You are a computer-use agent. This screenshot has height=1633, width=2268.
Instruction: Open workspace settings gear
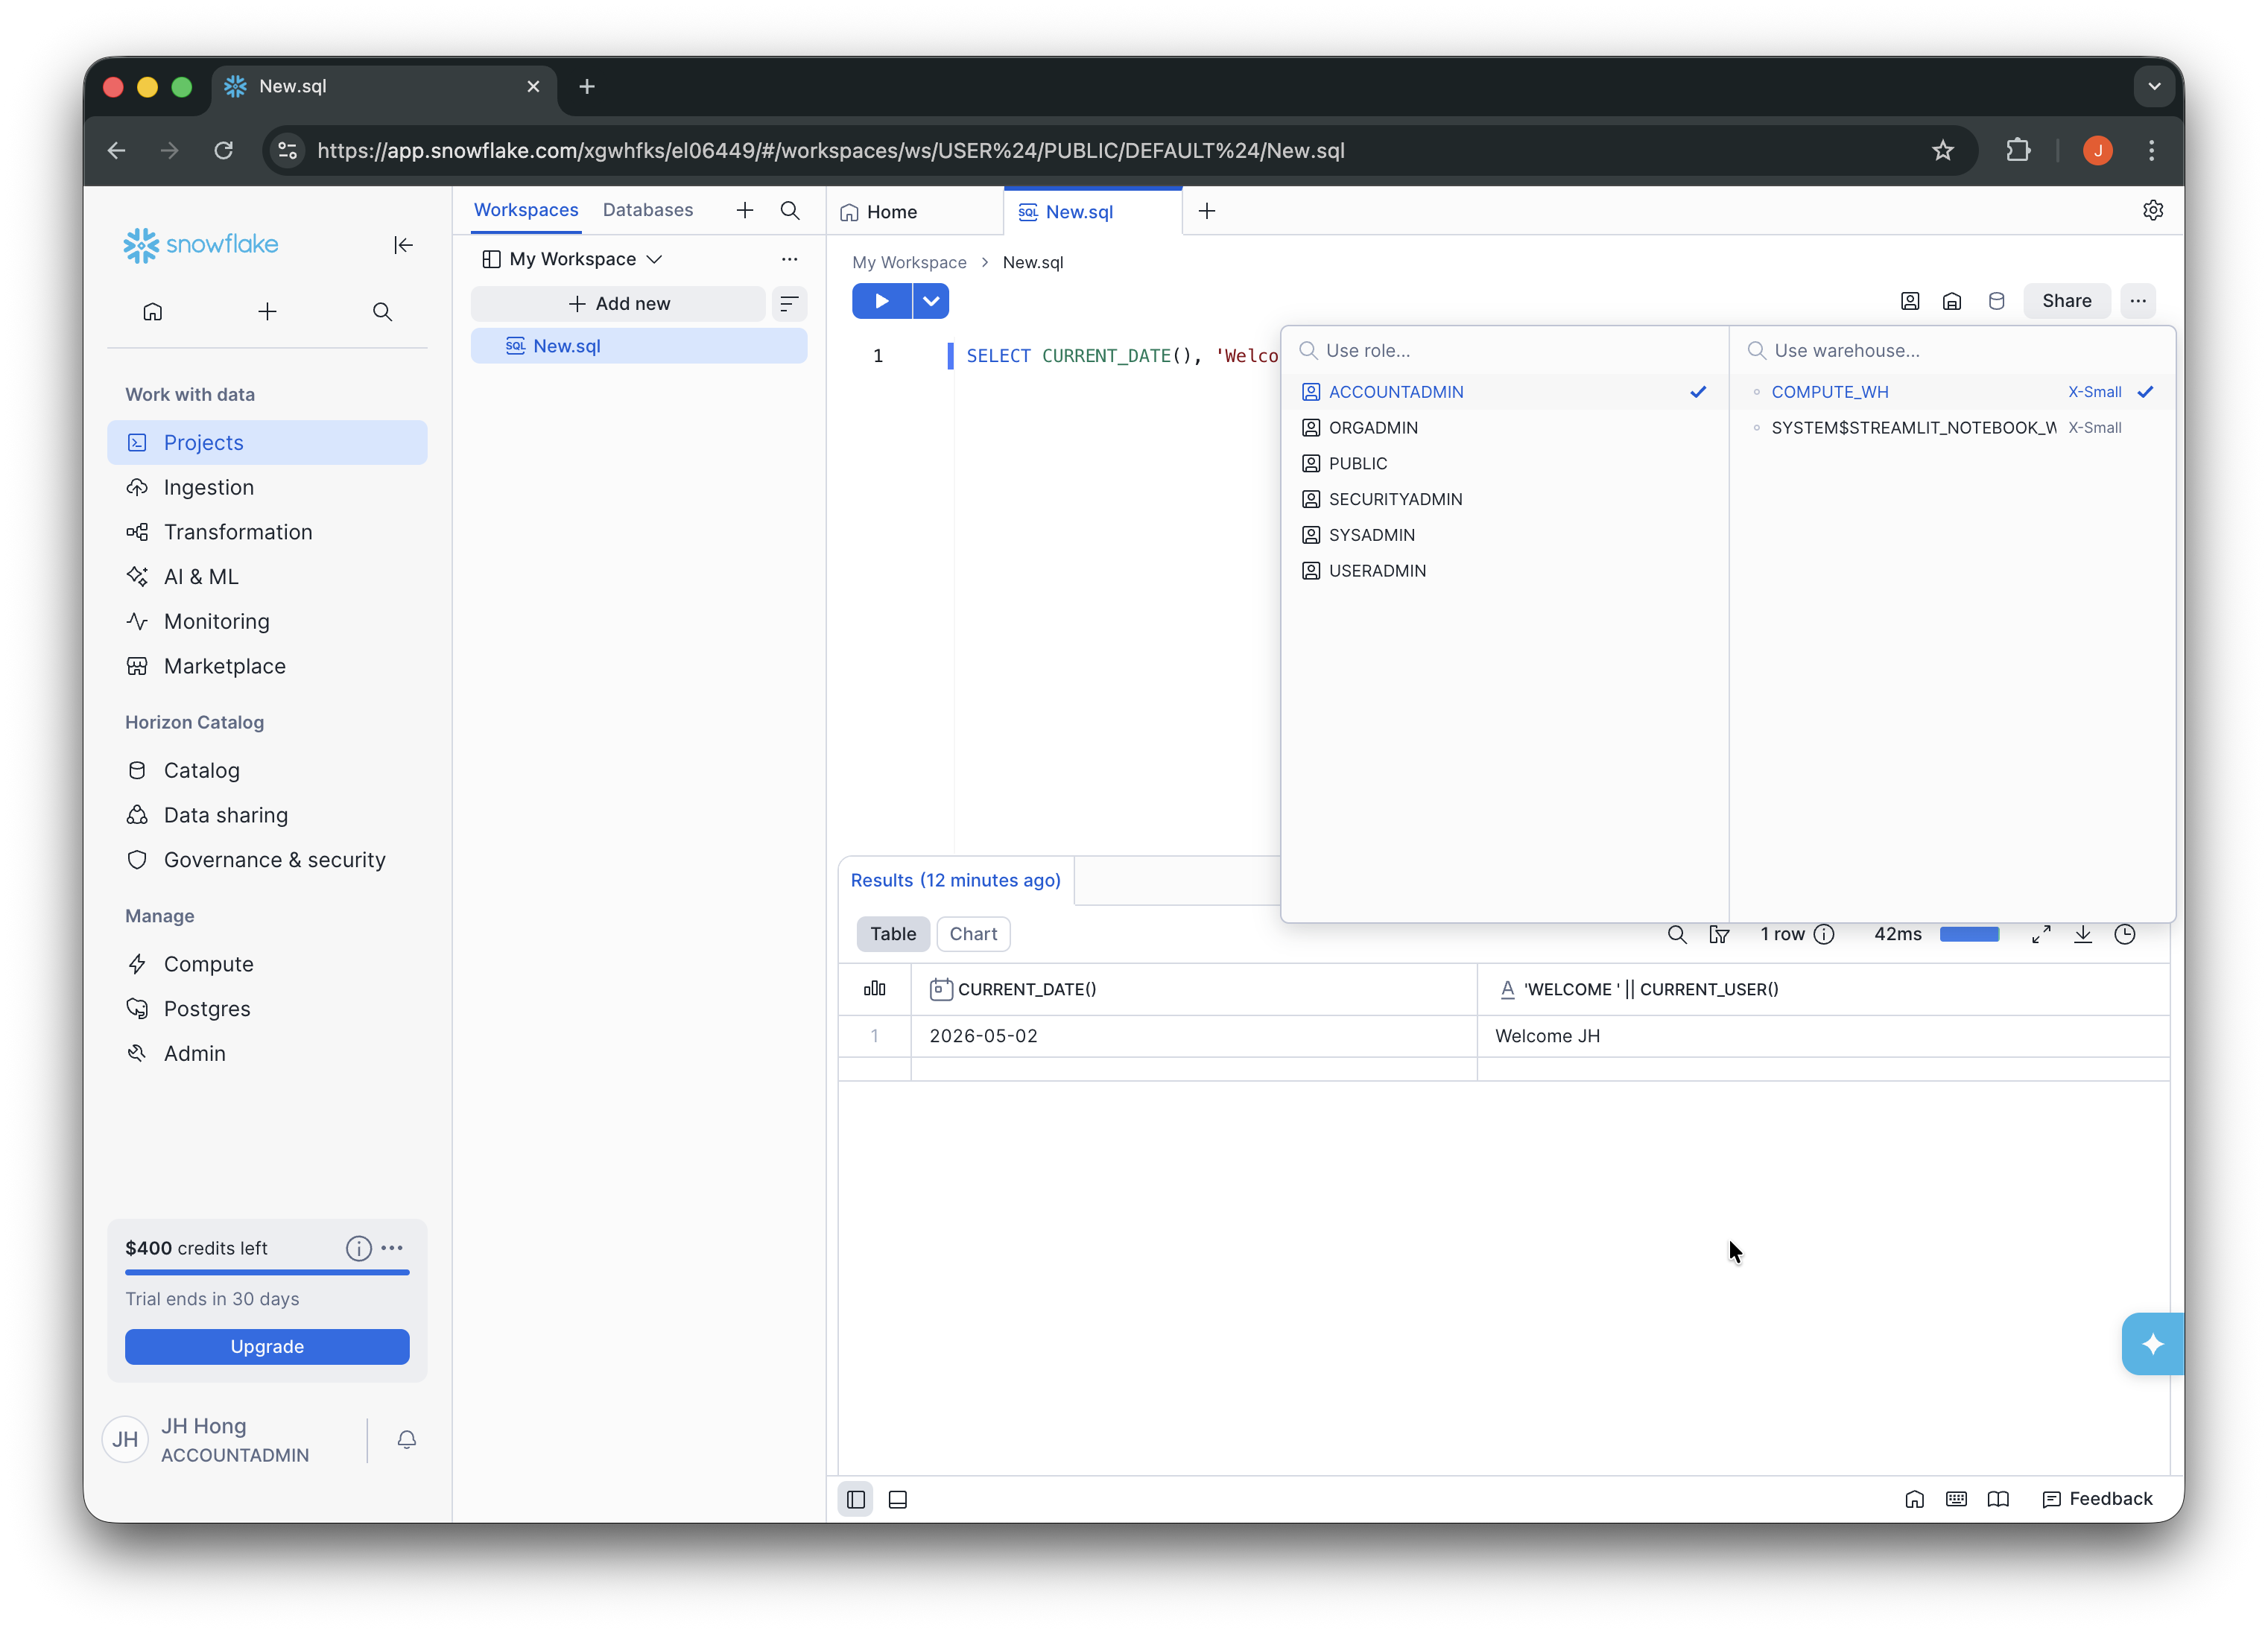[x=2153, y=210]
